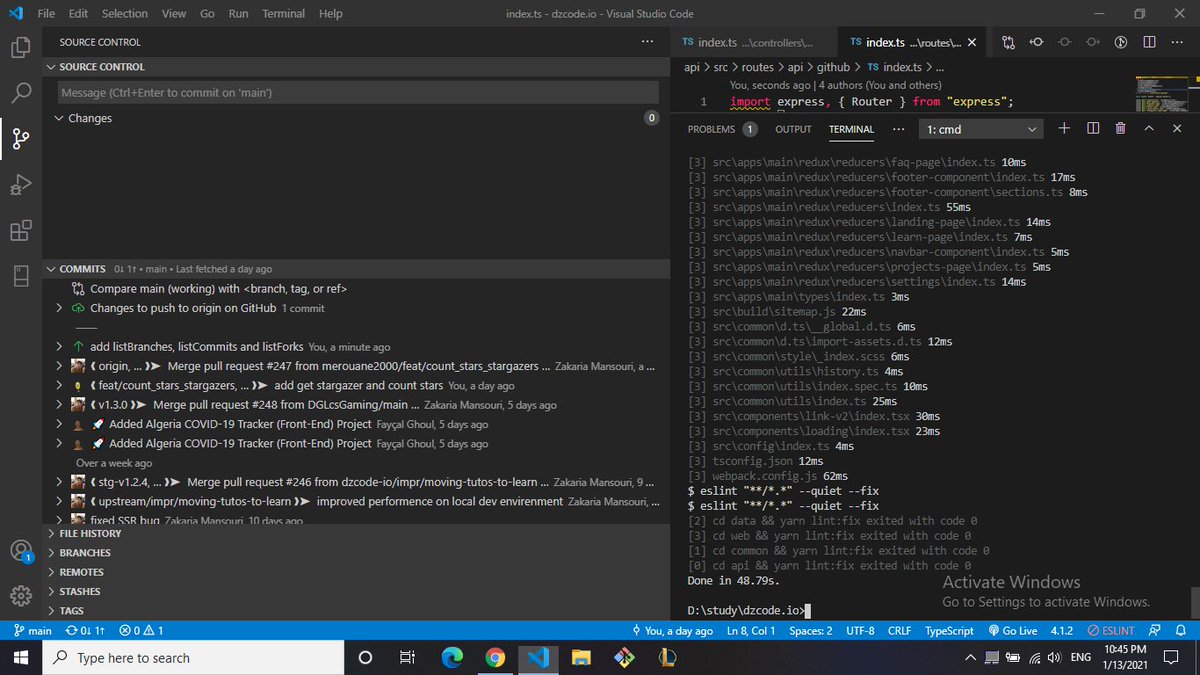The width and height of the screenshot is (1200, 675).
Task: Click Go Live in status bar
Action: (x=1013, y=631)
